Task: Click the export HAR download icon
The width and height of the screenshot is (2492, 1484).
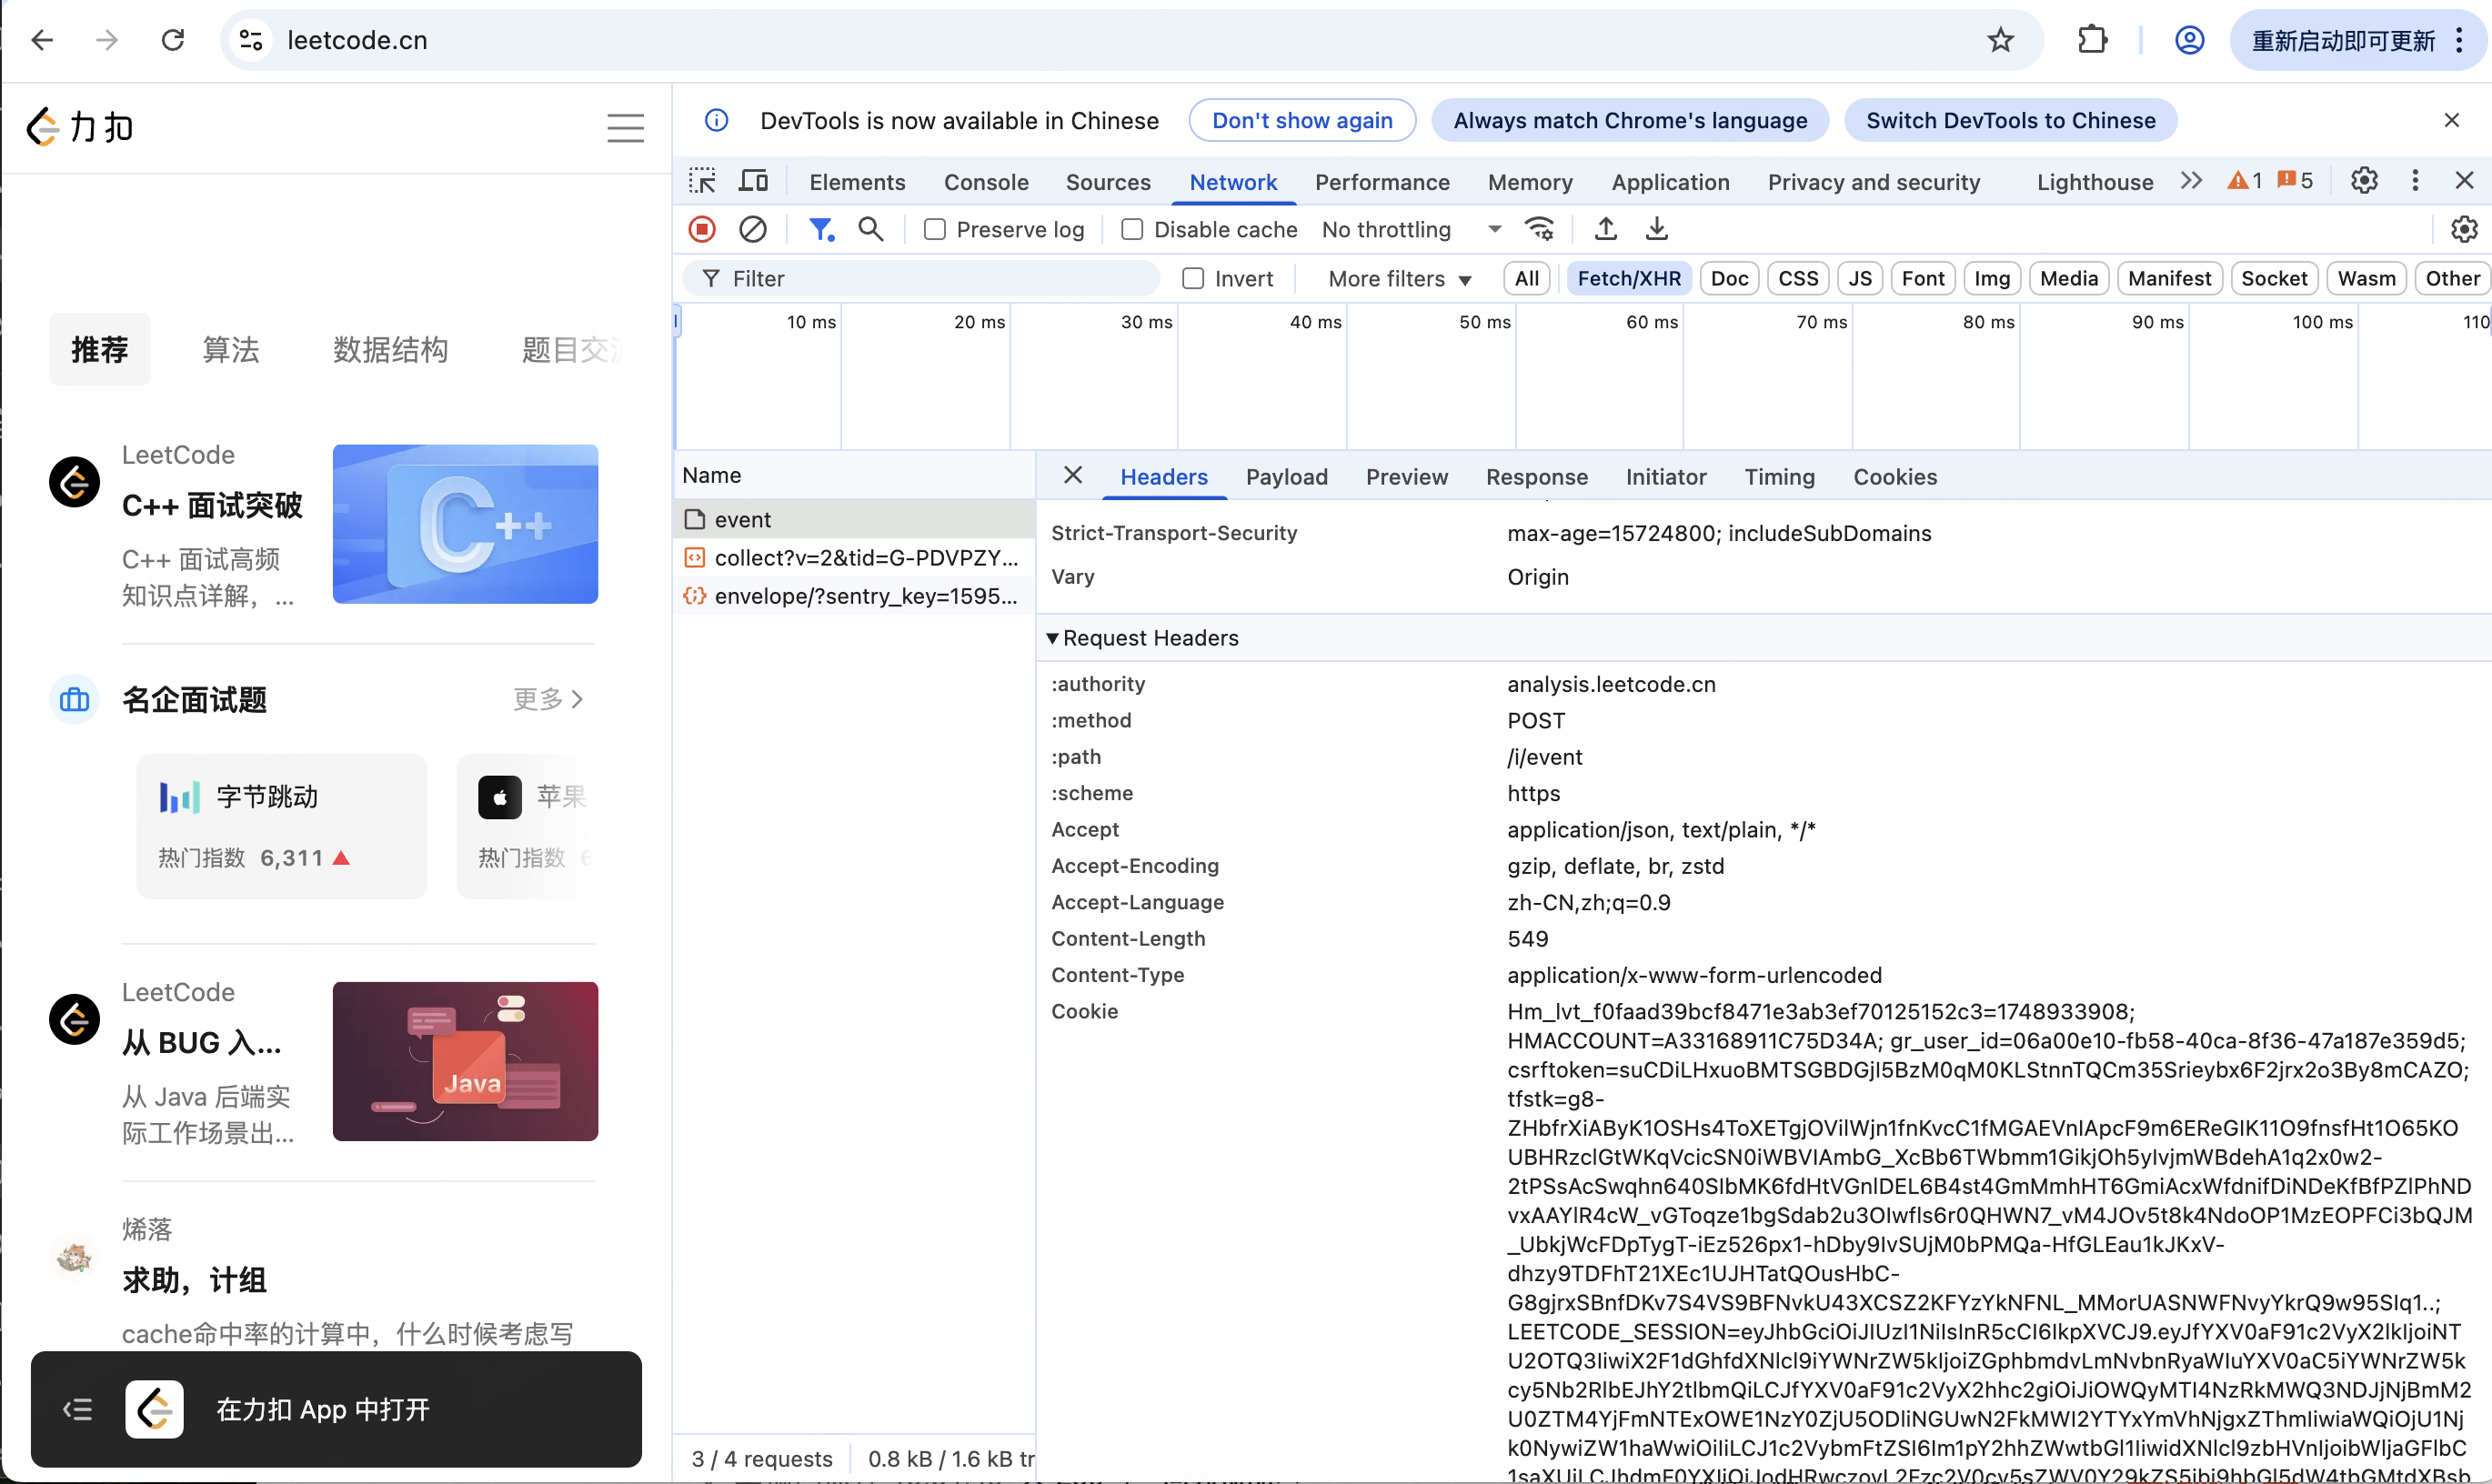Action: (x=1656, y=230)
